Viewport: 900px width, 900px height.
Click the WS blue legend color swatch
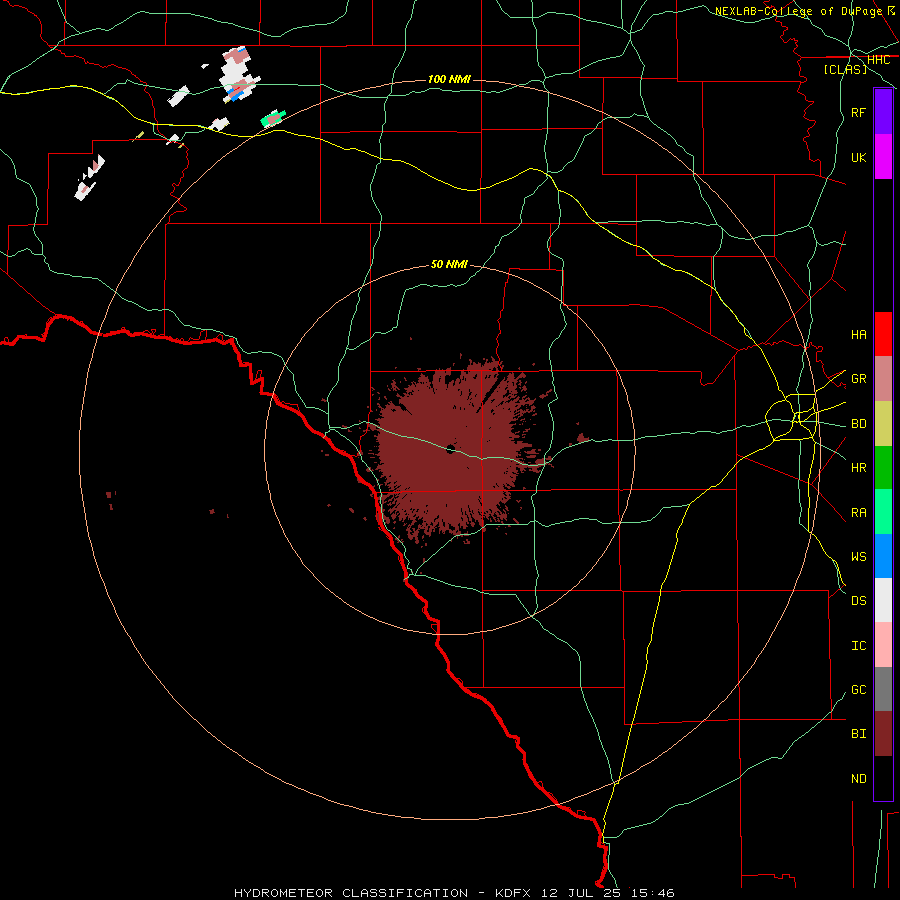pyautogui.click(x=883, y=556)
